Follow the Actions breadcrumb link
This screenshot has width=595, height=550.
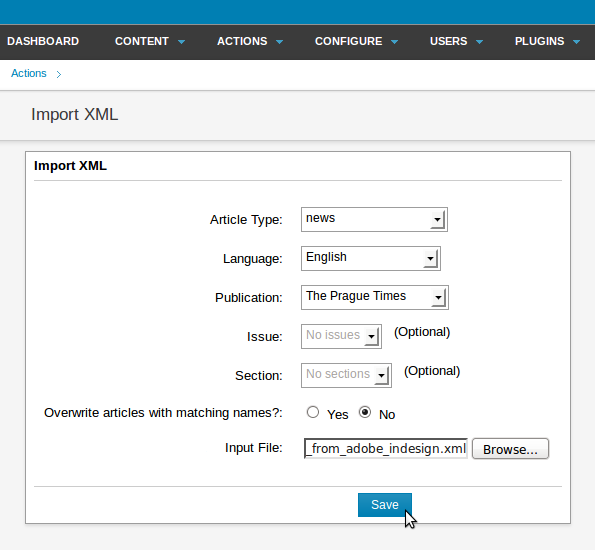coord(28,73)
